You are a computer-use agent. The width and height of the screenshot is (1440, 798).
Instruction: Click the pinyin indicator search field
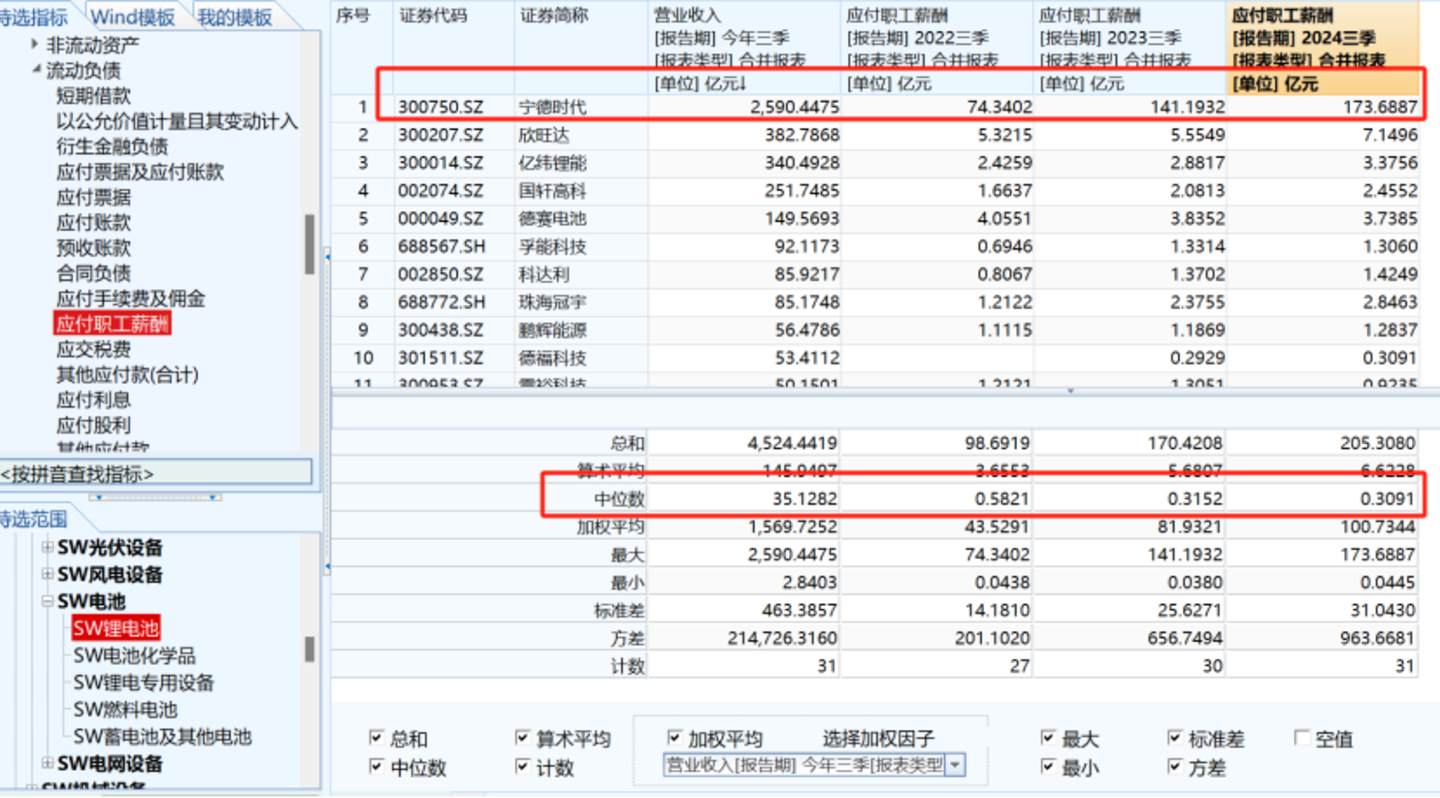[156, 473]
